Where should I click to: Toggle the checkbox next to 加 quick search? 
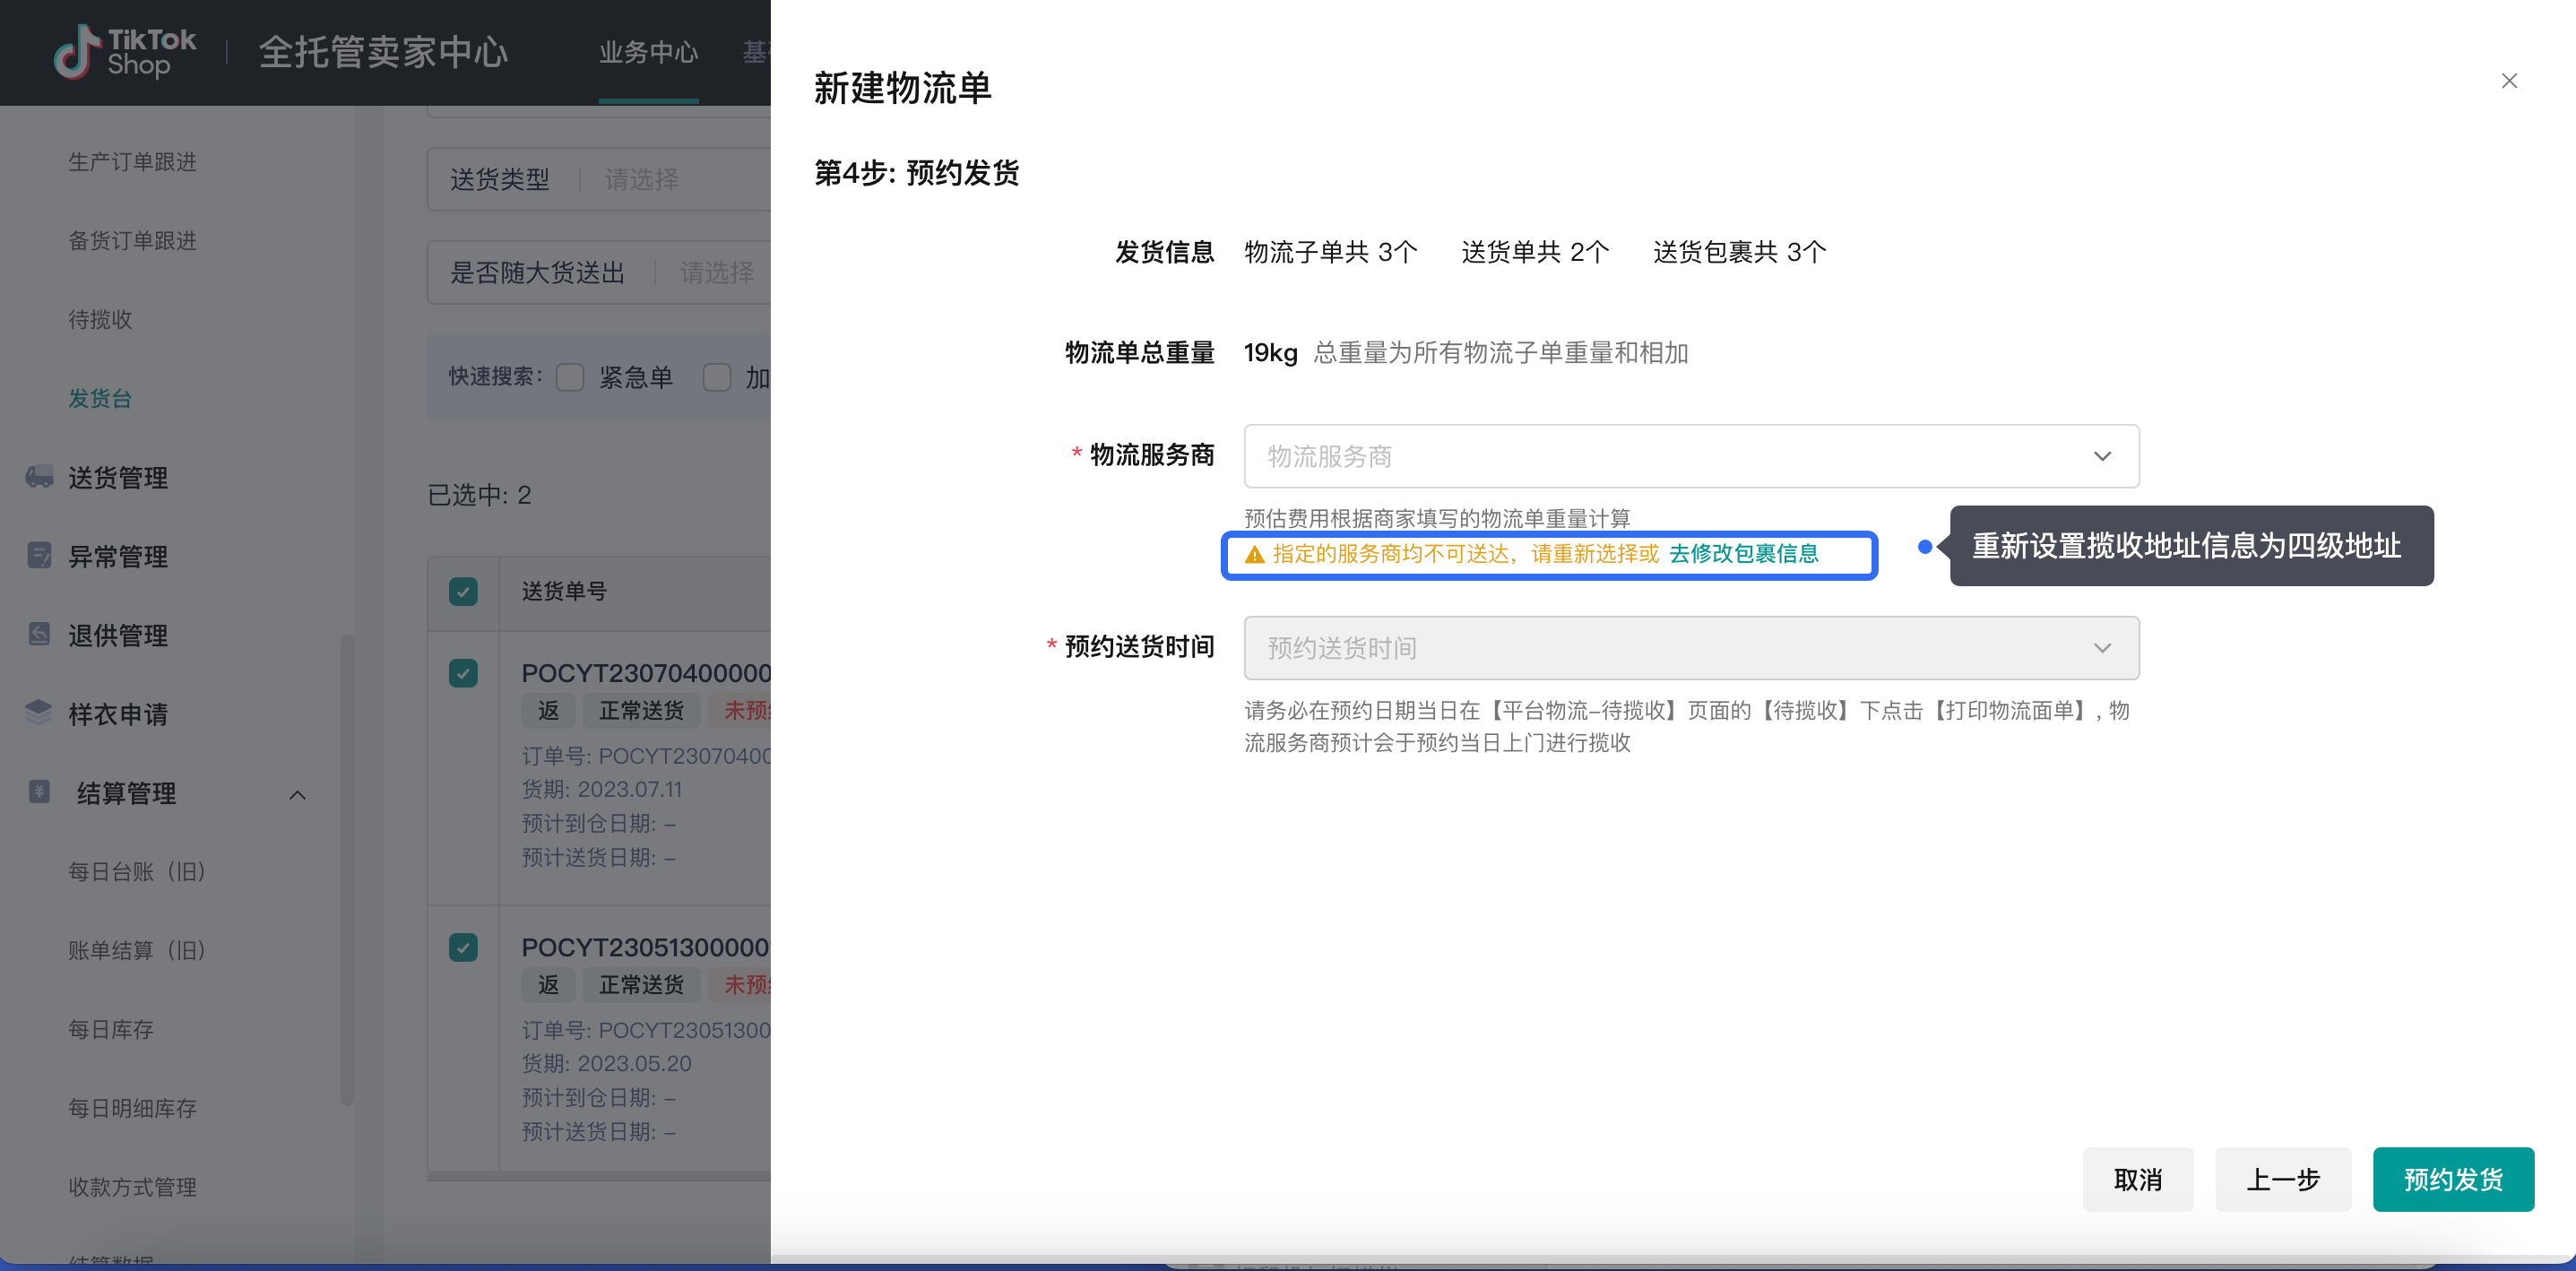(717, 377)
